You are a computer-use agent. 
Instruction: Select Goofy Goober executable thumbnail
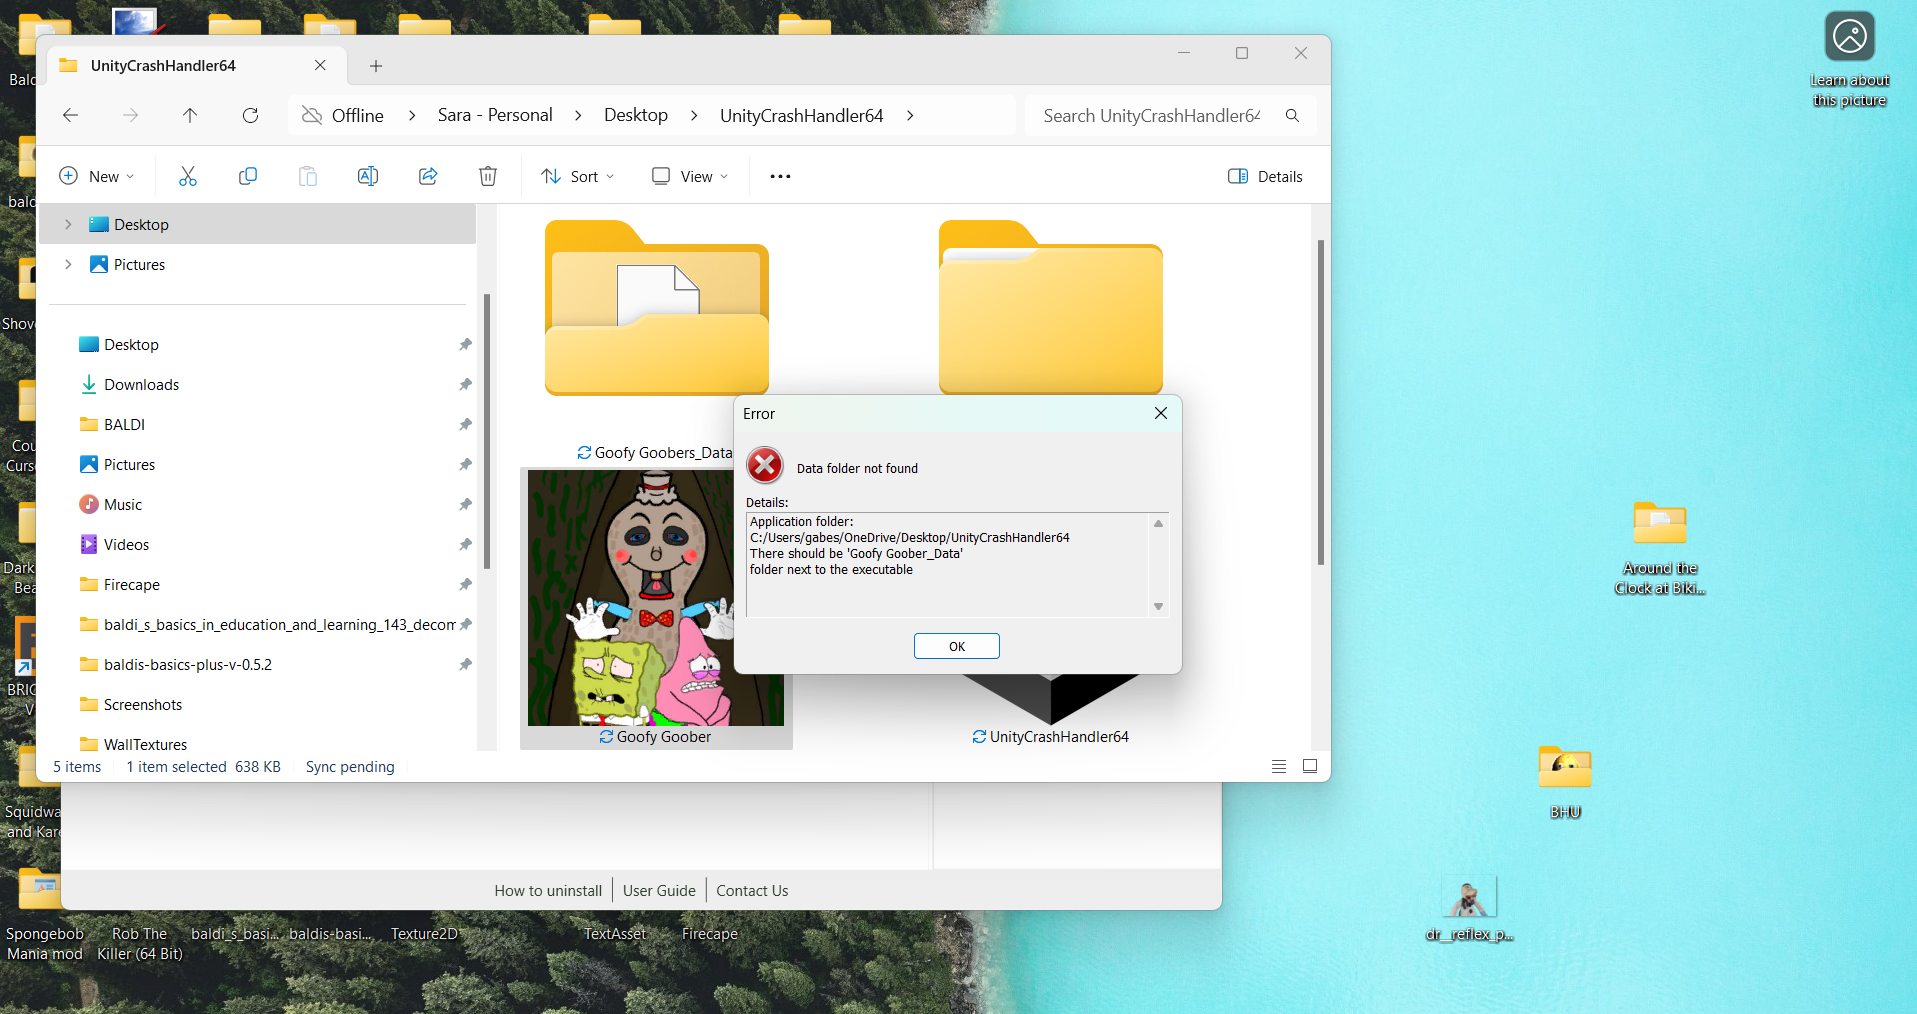coord(656,608)
